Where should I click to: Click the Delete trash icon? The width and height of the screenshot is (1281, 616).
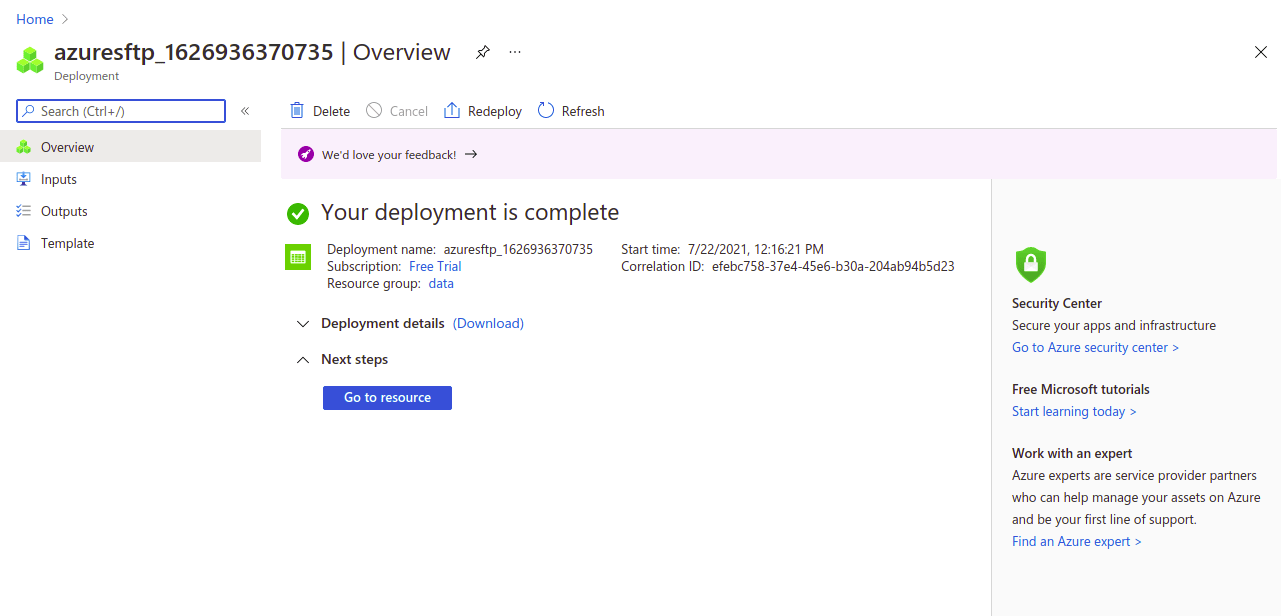click(297, 110)
